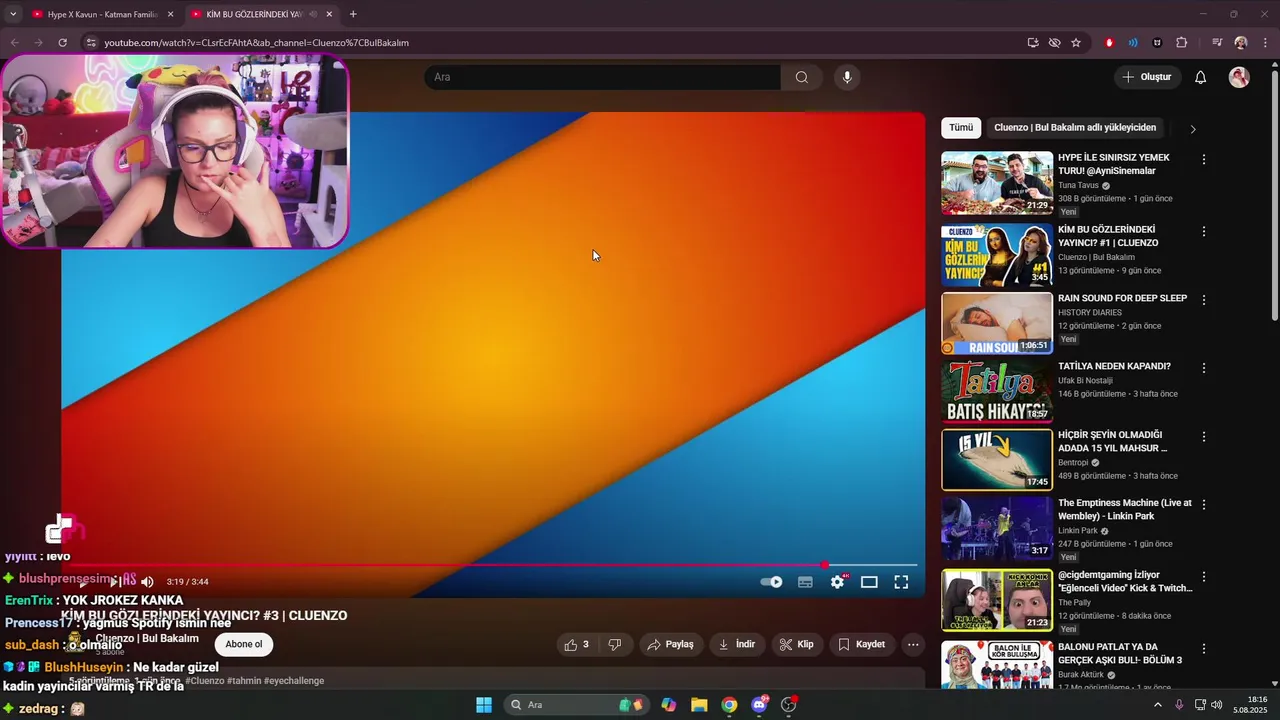
Task: Open Chrome media controls icon
Action: [x=1217, y=43]
